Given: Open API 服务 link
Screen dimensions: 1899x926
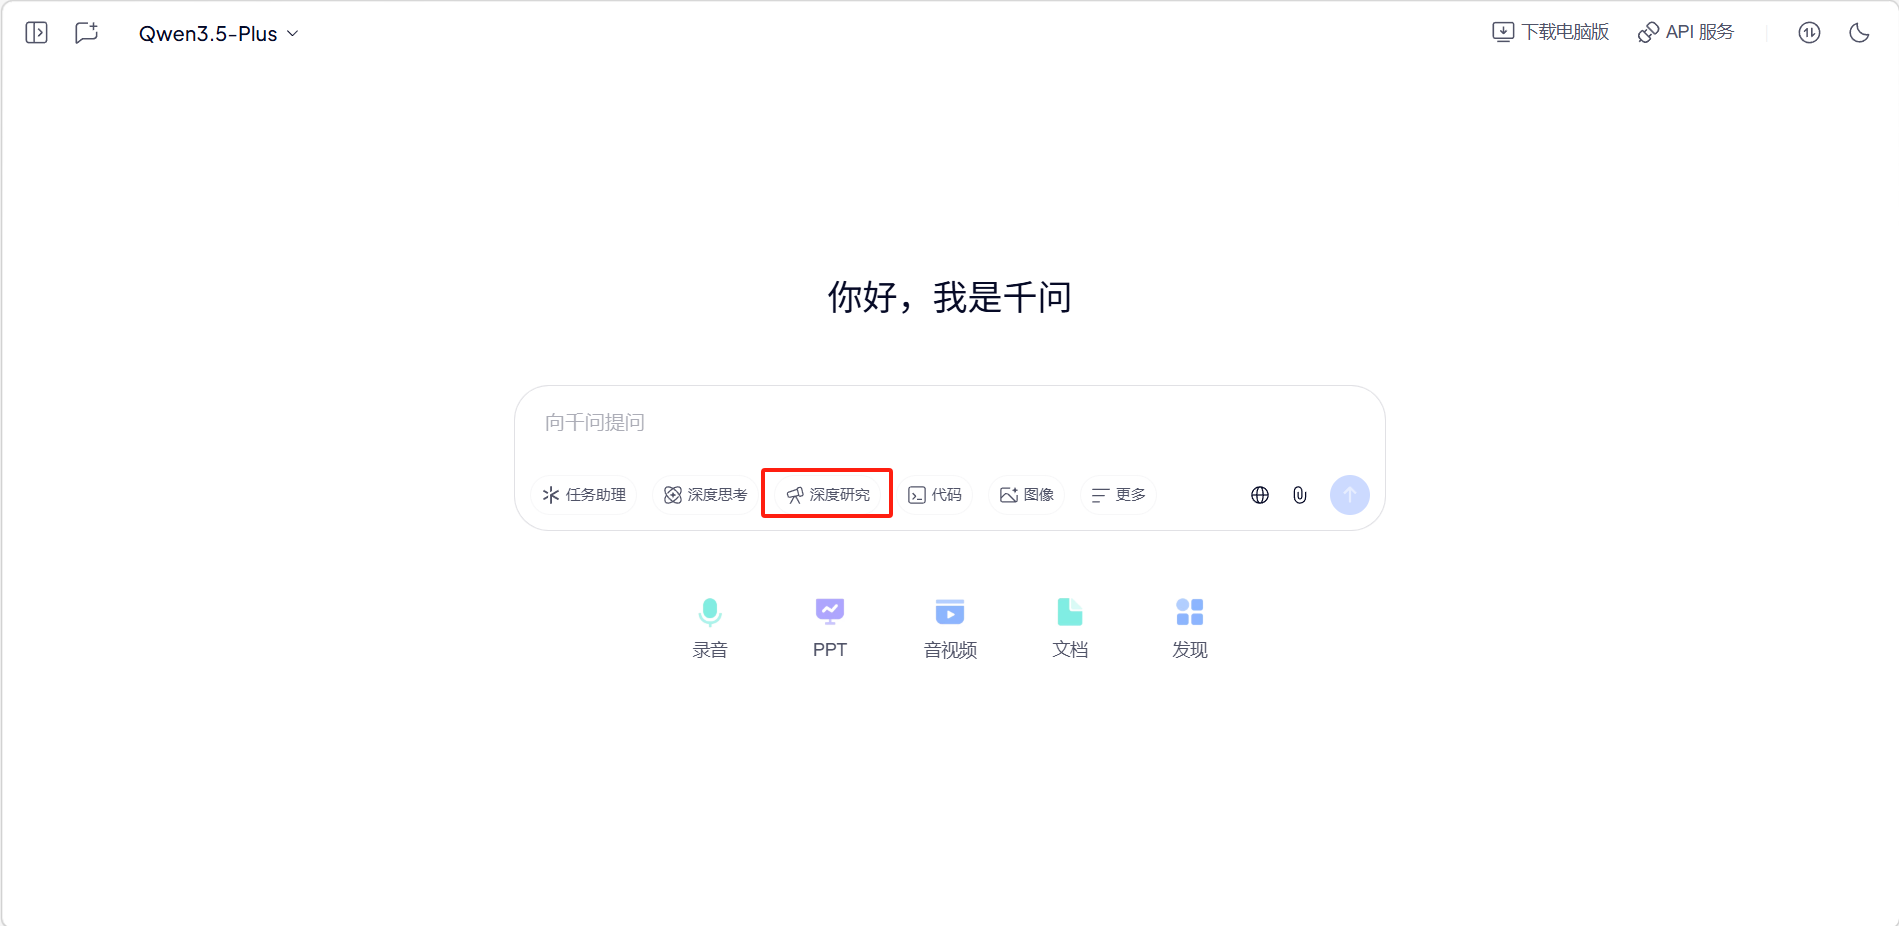Looking at the screenshot, I should pos(1686,32).
